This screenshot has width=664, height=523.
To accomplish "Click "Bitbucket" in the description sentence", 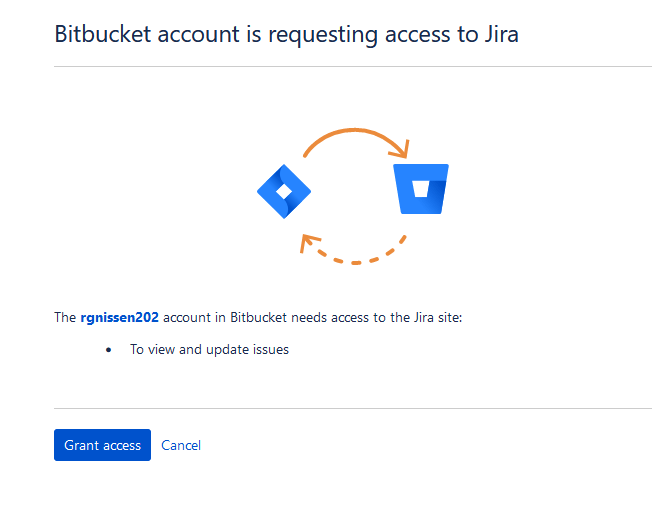I will pos(259,318).
